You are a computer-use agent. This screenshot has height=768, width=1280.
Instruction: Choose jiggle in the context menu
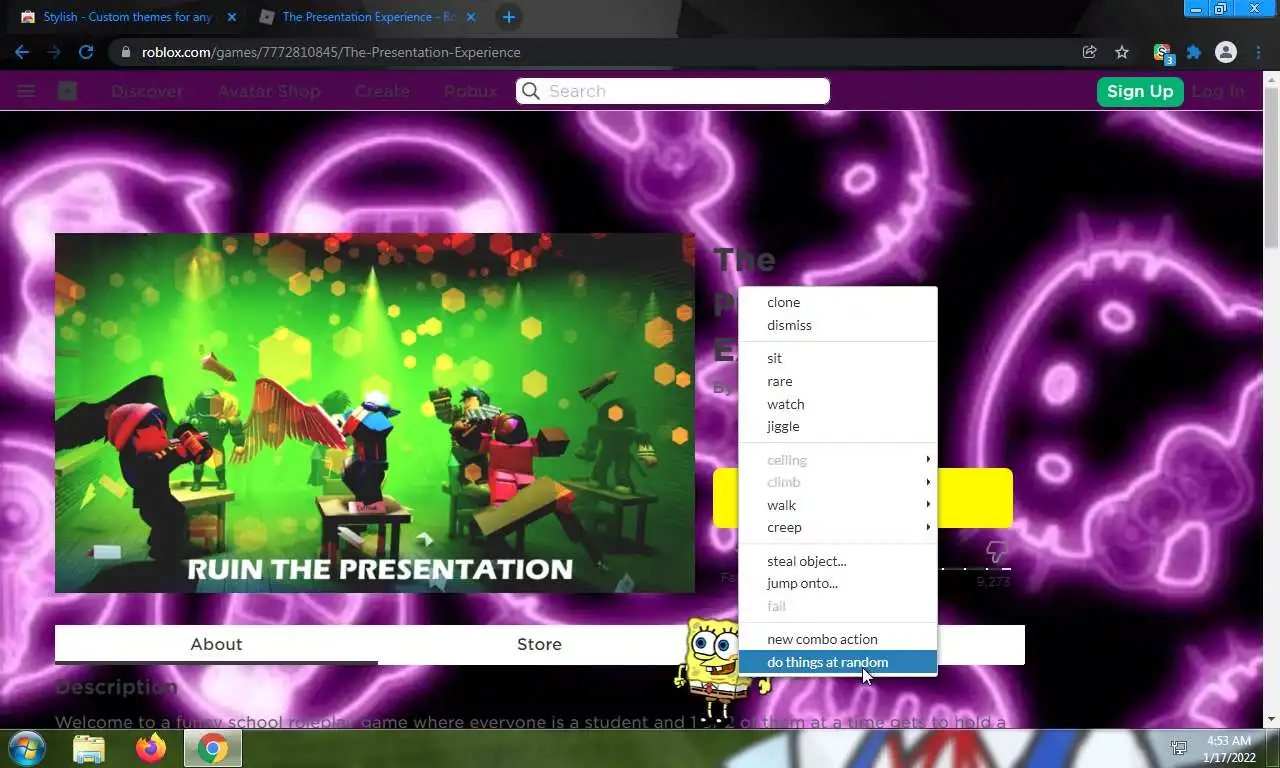pos(837,426)
